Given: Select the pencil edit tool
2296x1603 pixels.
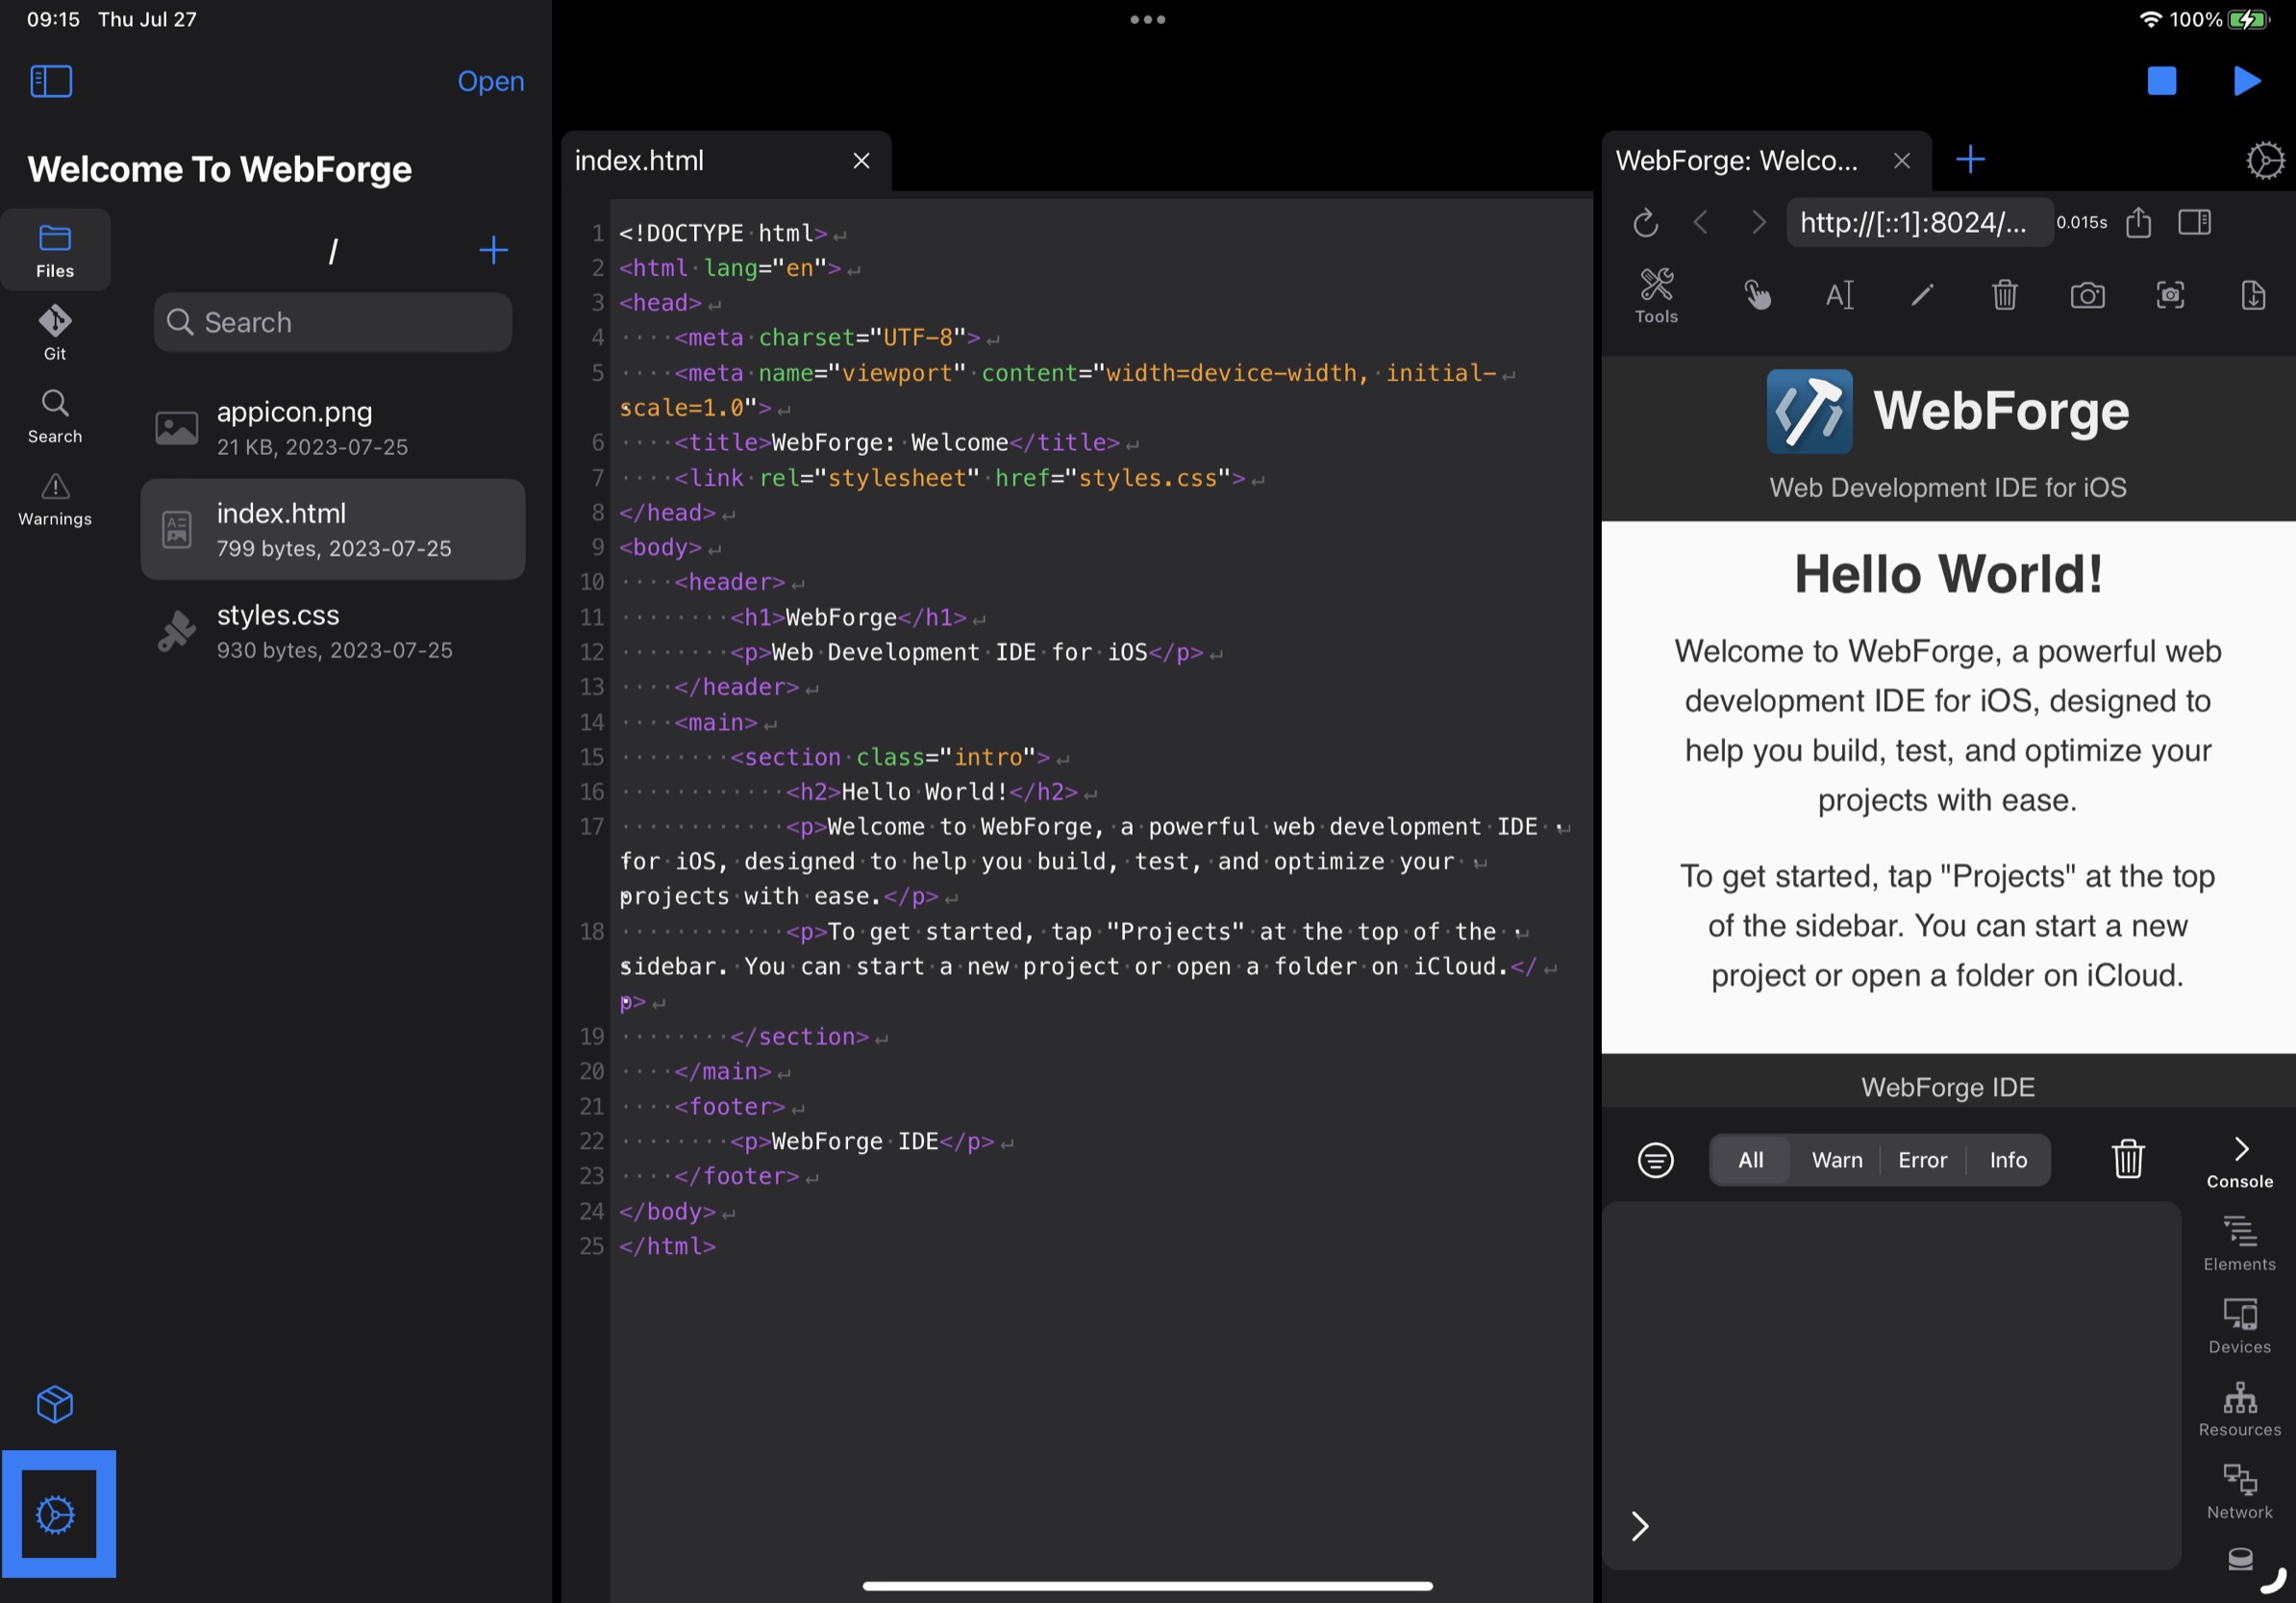Looking at the screenshot, I should click(x=1922, y=295).
